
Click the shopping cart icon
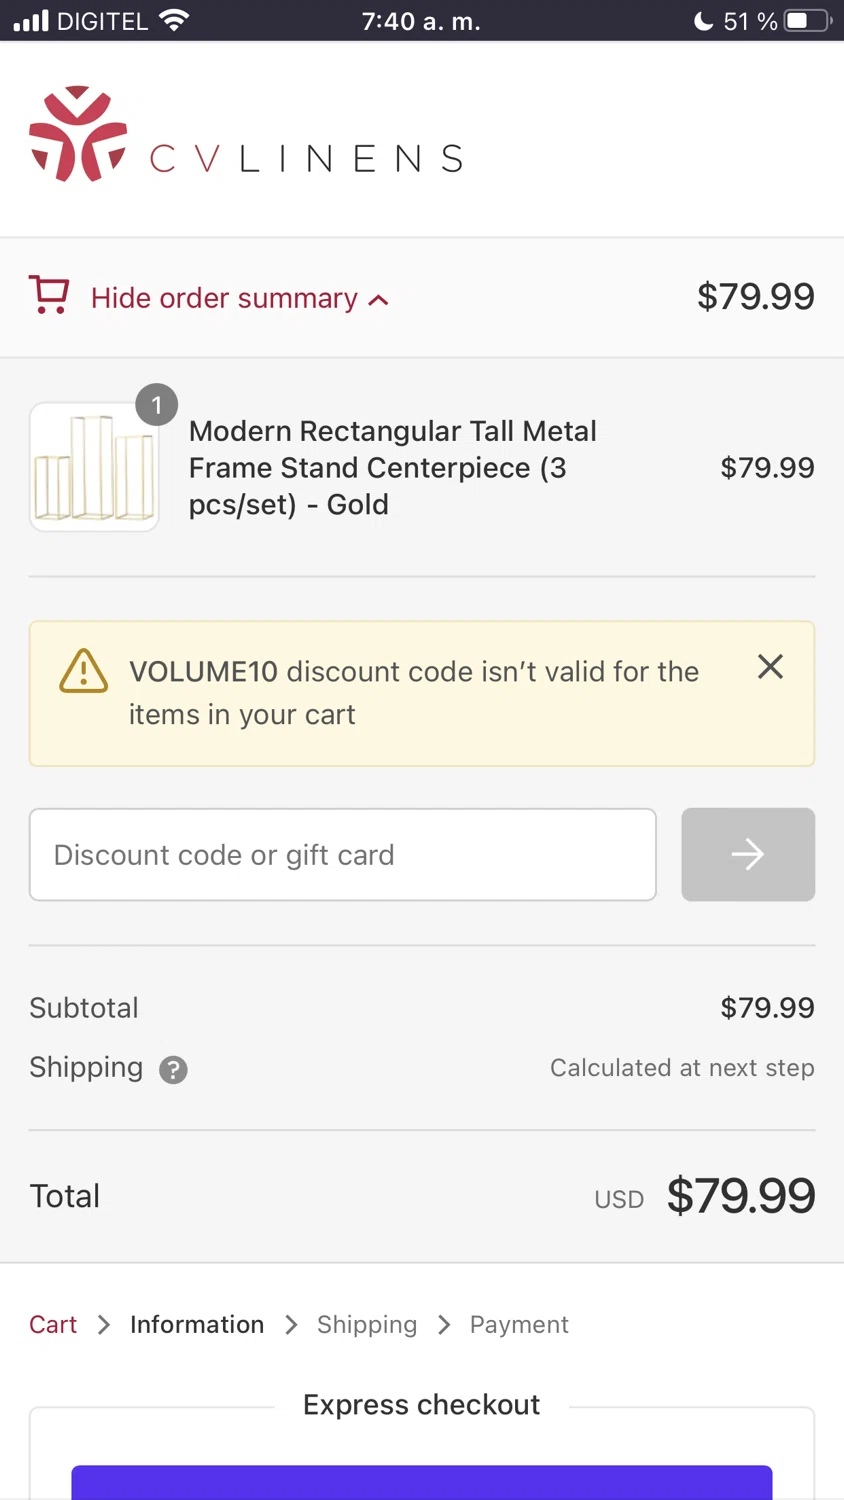tap(49, 296)
